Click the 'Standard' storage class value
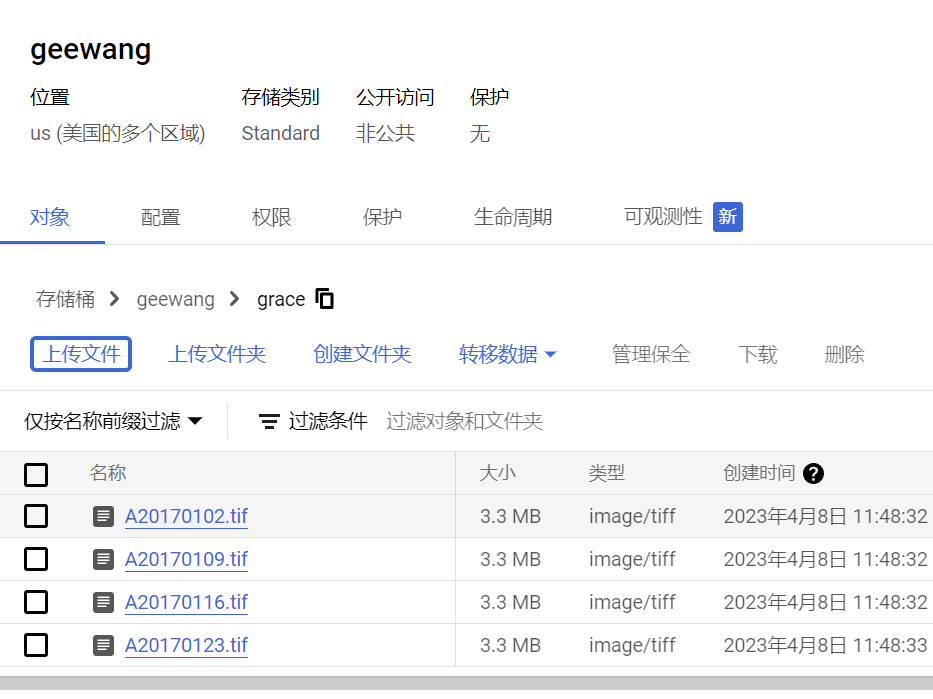The height and width of the screenshot is (699, 933). click(x=281, y=133)
